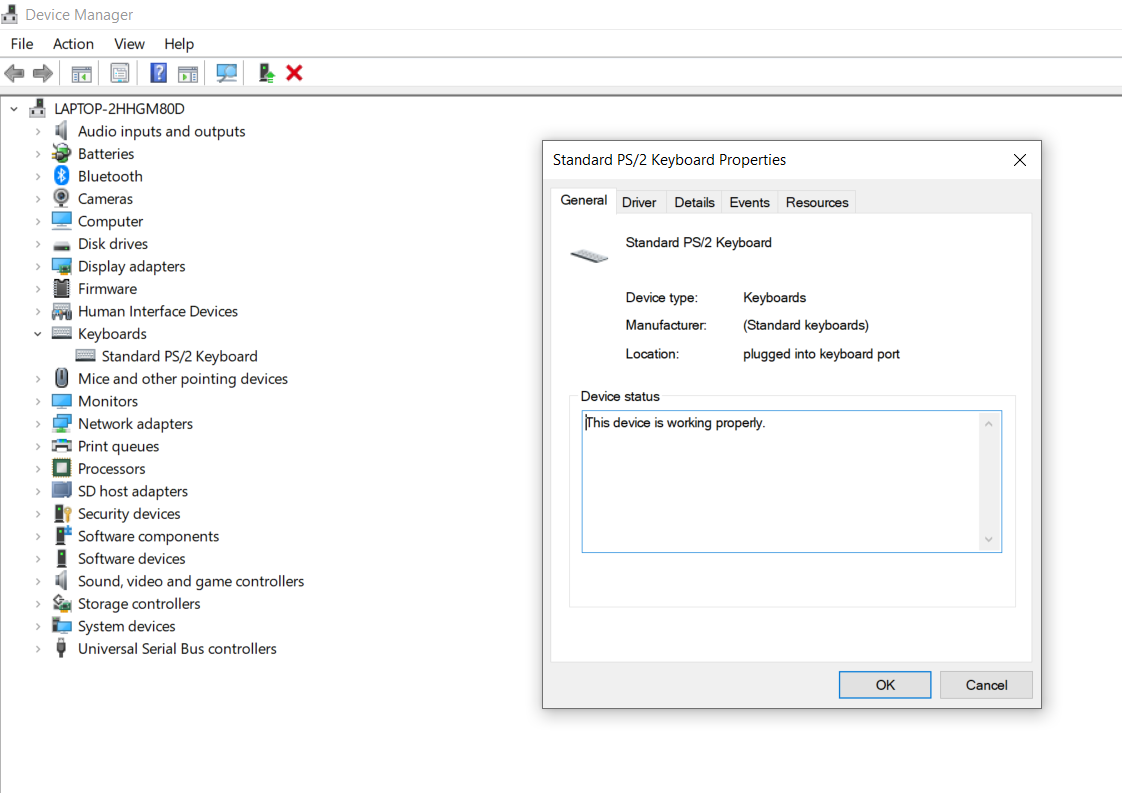Viewport: 1122px width, 793px height.
Task: Click the Cameras webcam icon
Action: coord(62,198)
